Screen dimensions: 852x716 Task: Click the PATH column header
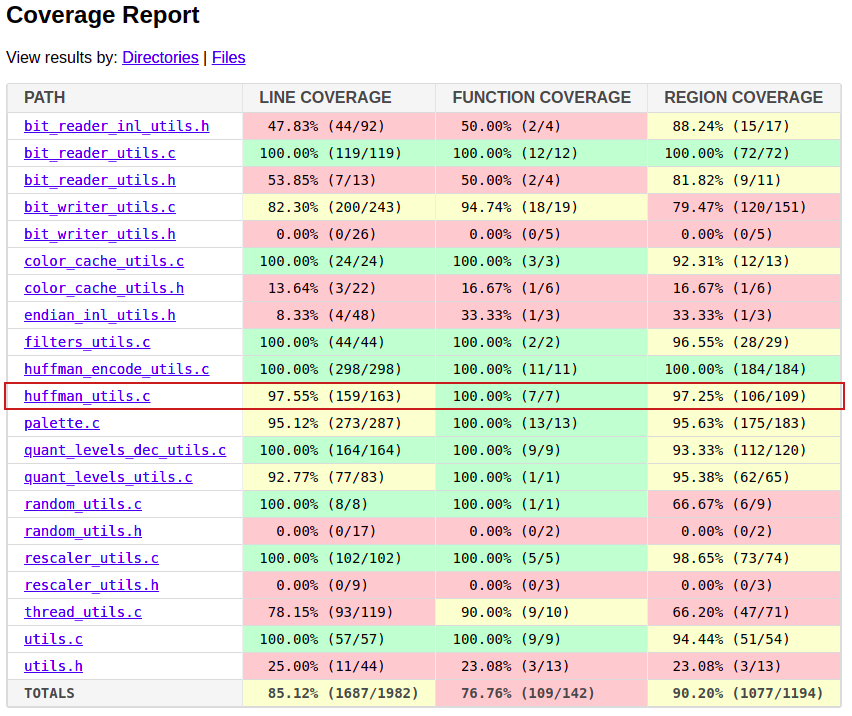124,98
